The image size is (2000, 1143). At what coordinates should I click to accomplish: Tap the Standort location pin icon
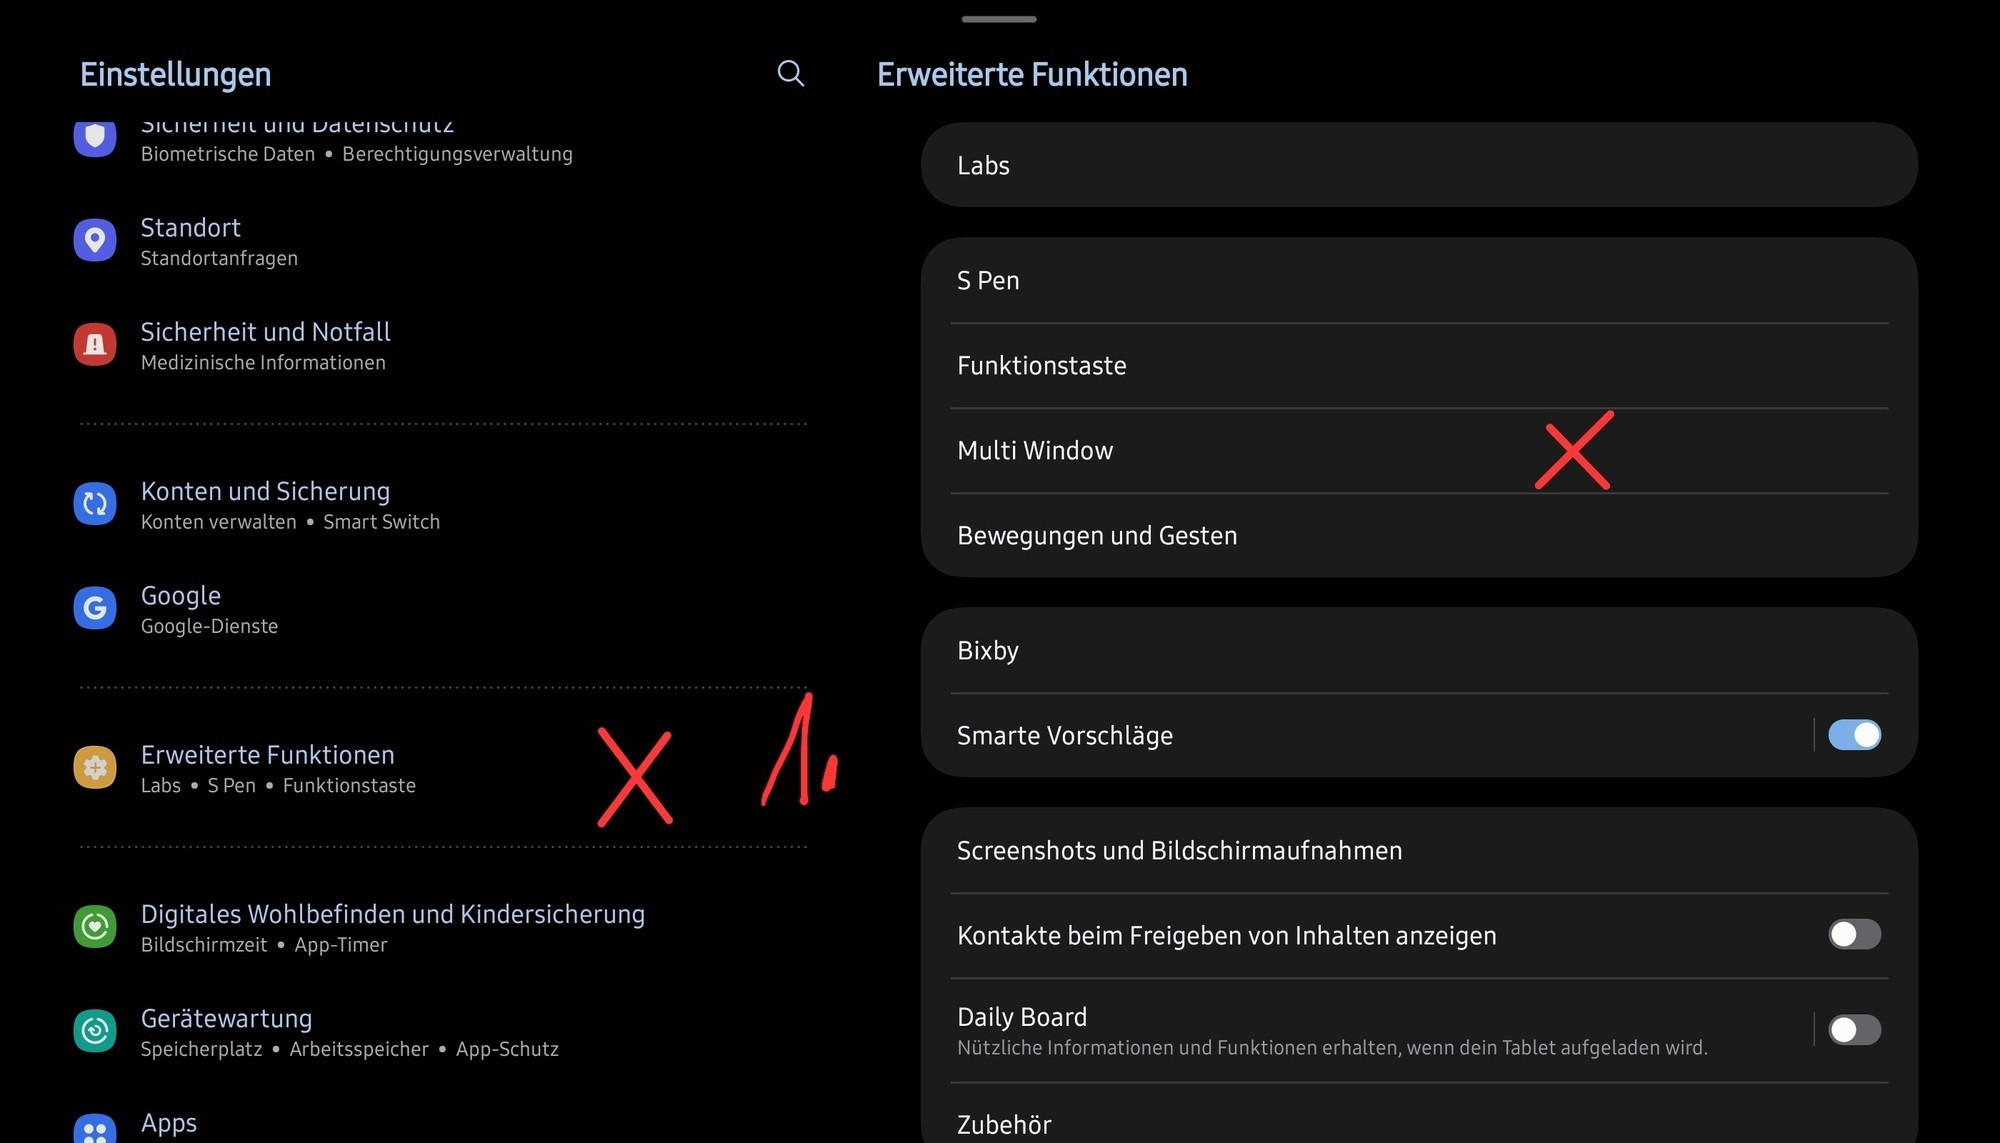click(x=95, y=240)
